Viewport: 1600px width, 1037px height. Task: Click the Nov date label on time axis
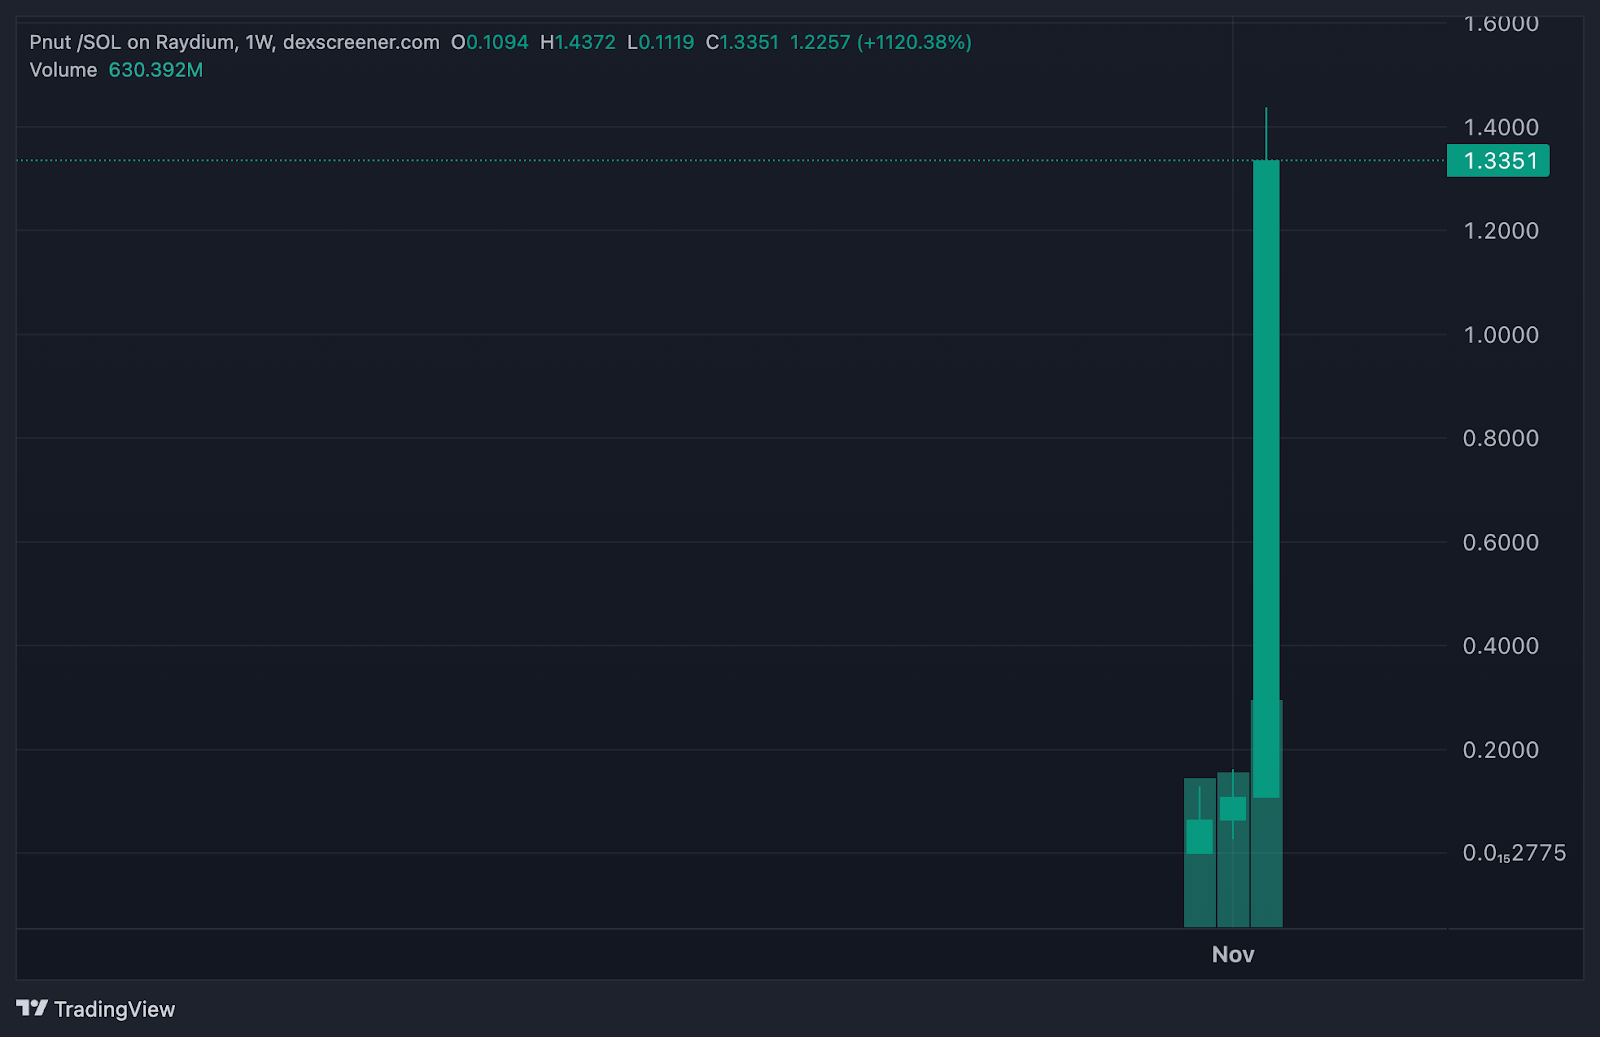[1233, 954]
